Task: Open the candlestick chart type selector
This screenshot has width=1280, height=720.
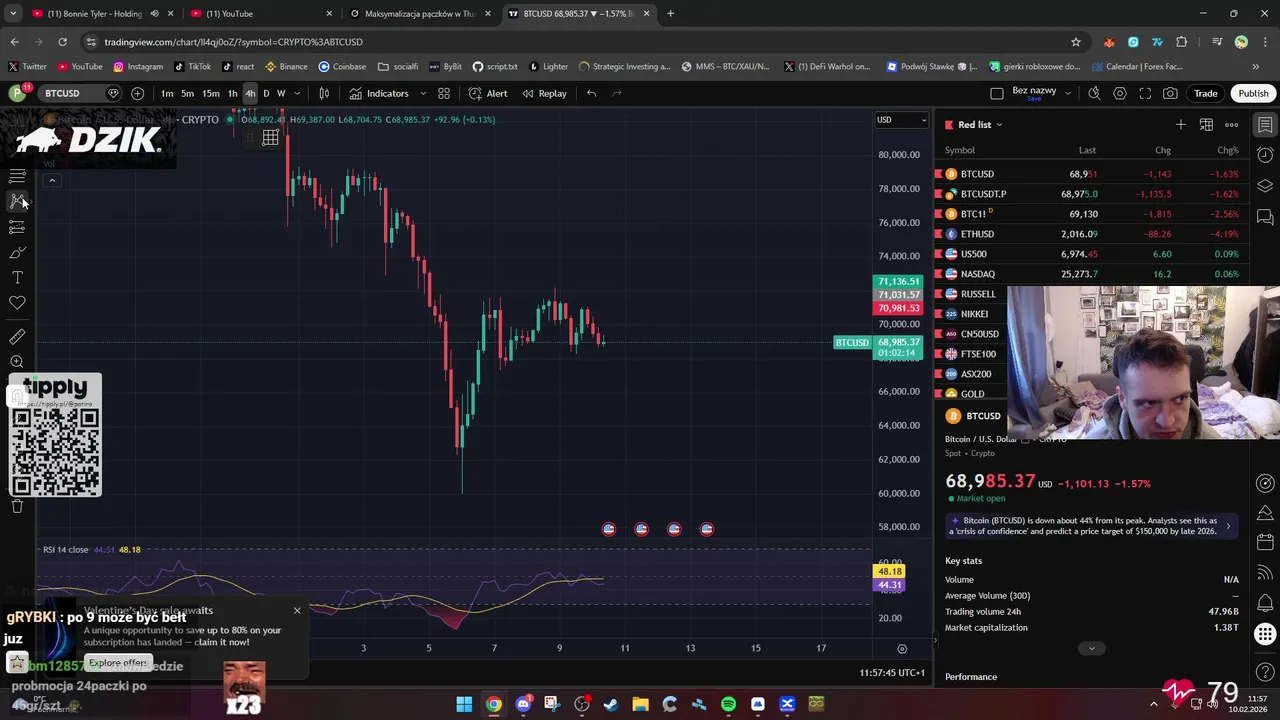Action: pyautogui.click(x=324, y=93)
